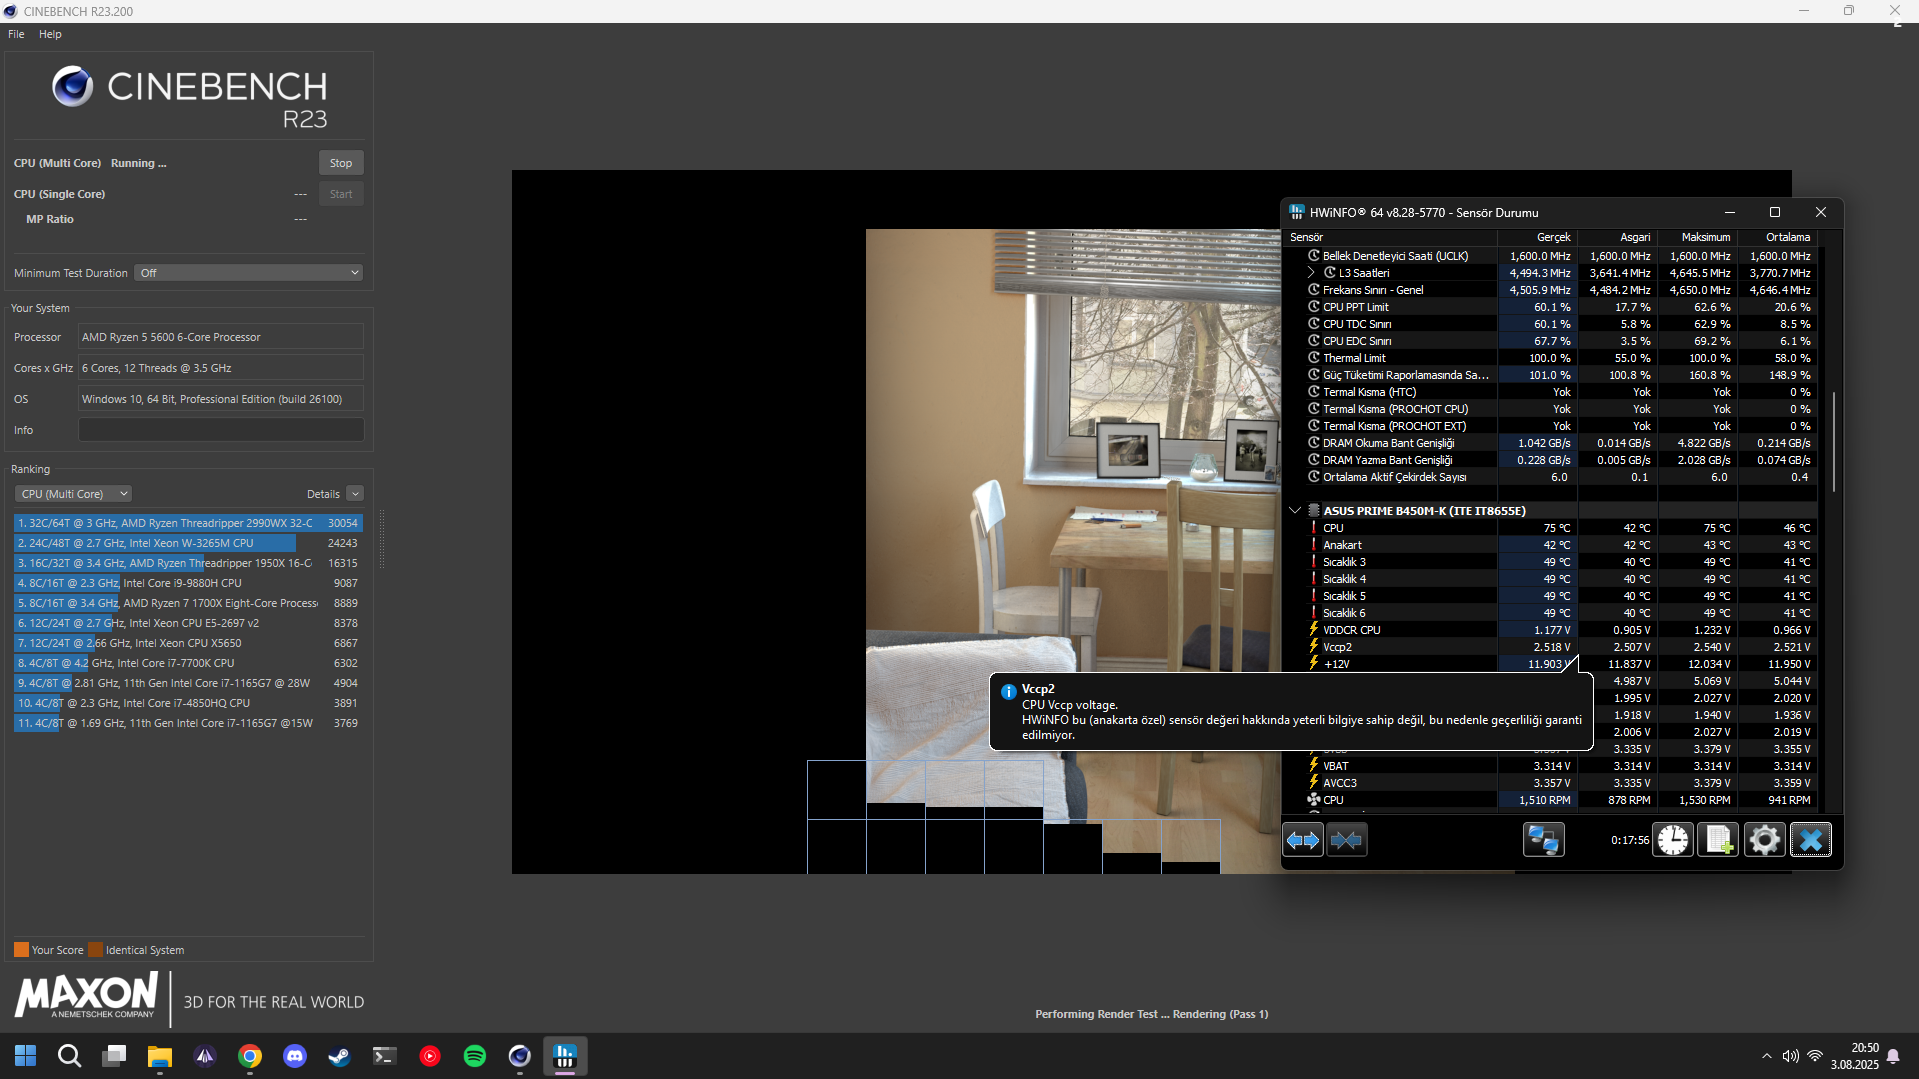
Task: Expand the L3 Saatleri sensor row
Action: (x=1311, y=273)
